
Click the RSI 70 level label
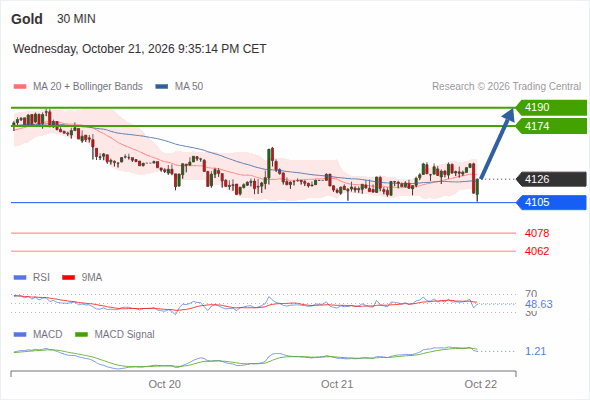[x=531, y=294]
